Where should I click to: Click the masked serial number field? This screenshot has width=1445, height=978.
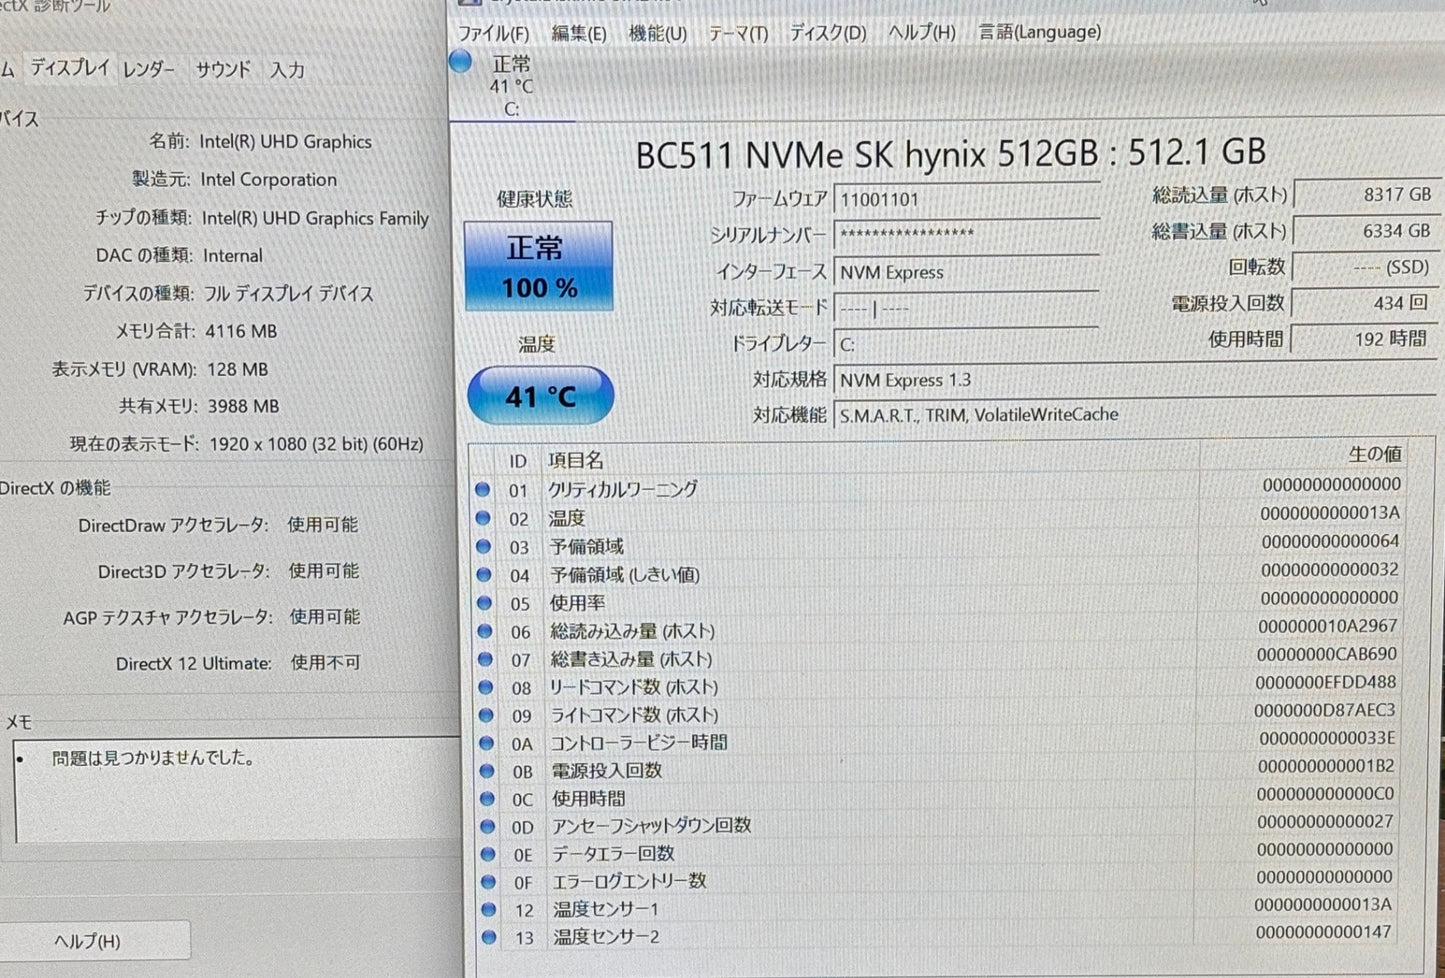(x=967, y=235)
